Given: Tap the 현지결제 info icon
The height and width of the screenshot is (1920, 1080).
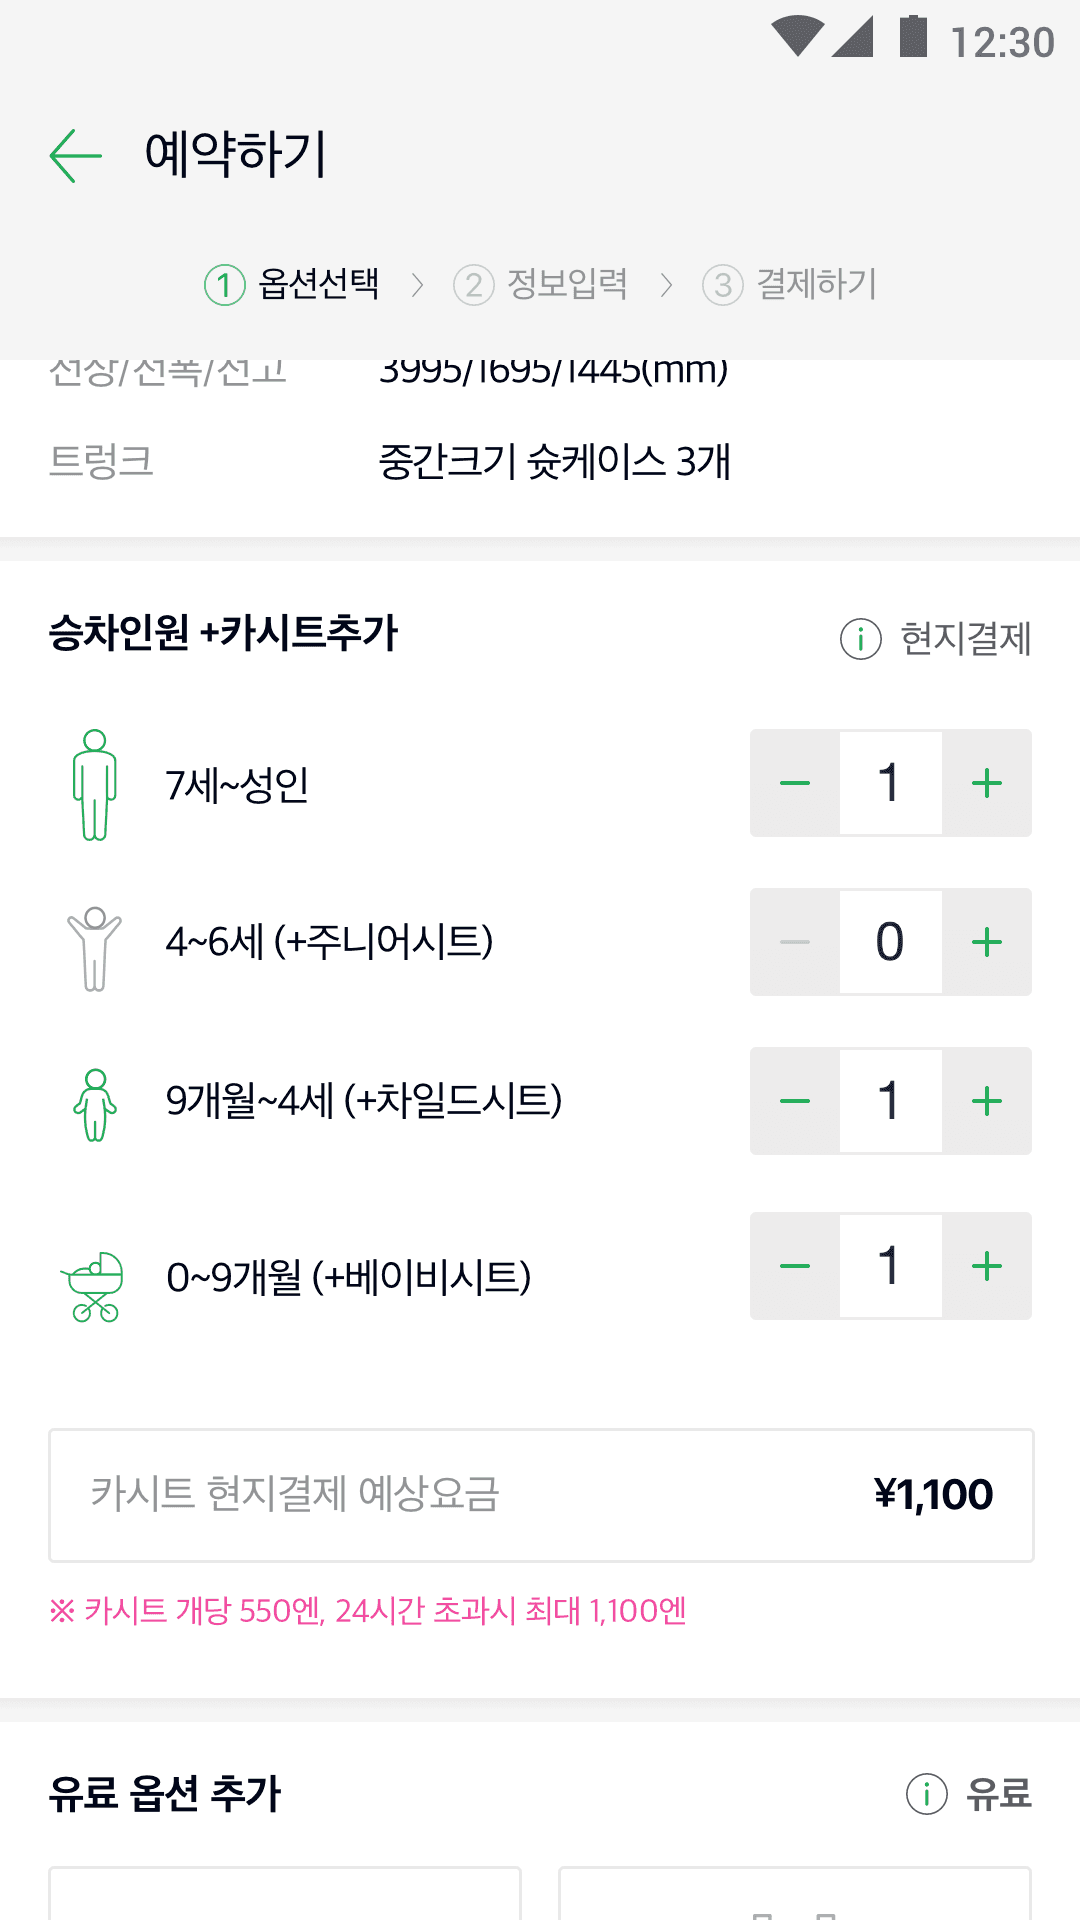Looking at the screenshot, I should pos(860,639).
